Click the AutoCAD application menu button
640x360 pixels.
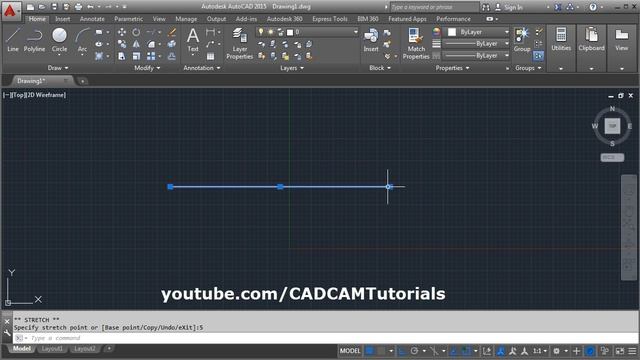click(x=11, y=11)
